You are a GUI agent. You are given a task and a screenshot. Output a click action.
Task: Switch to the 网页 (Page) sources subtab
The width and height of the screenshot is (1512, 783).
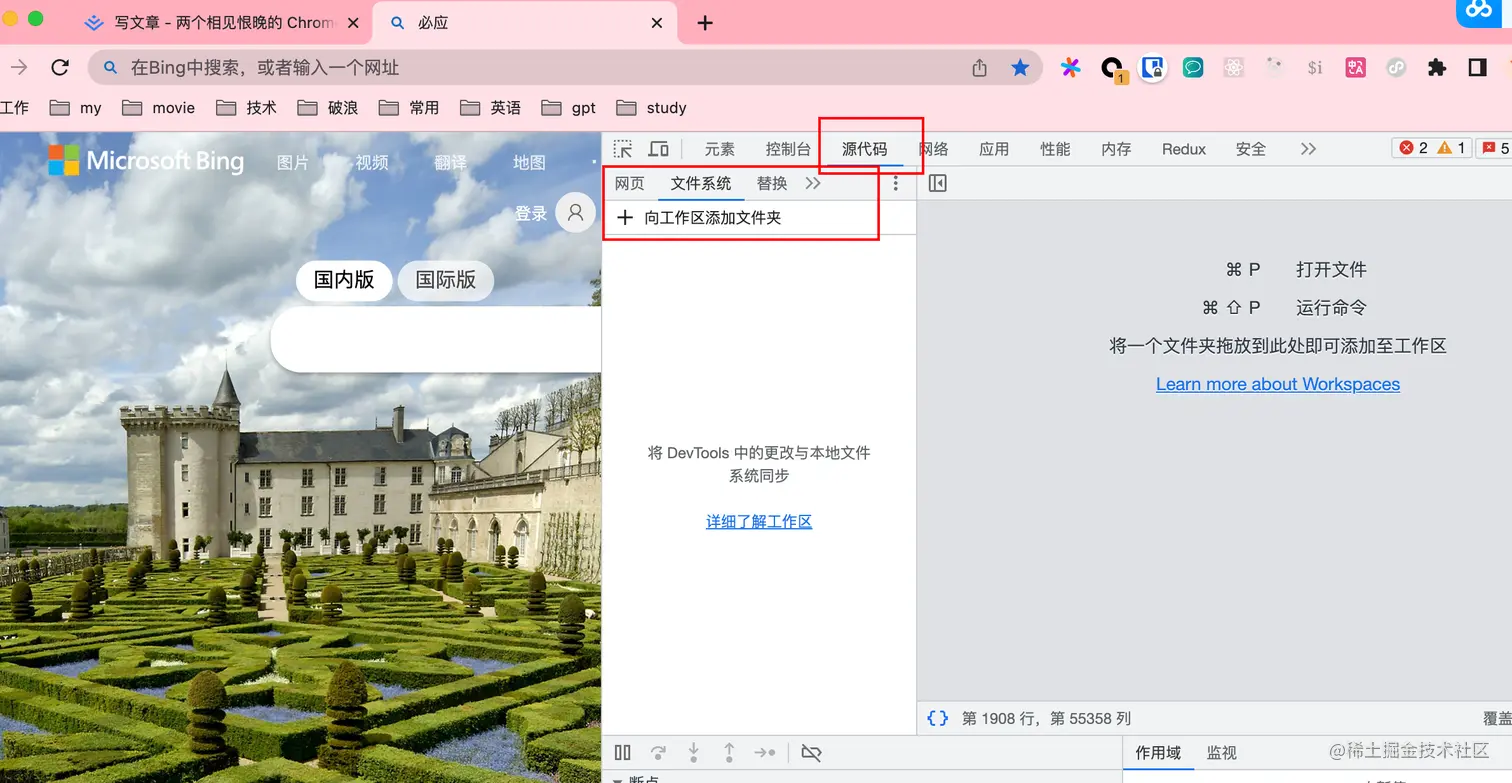(630, 183)
